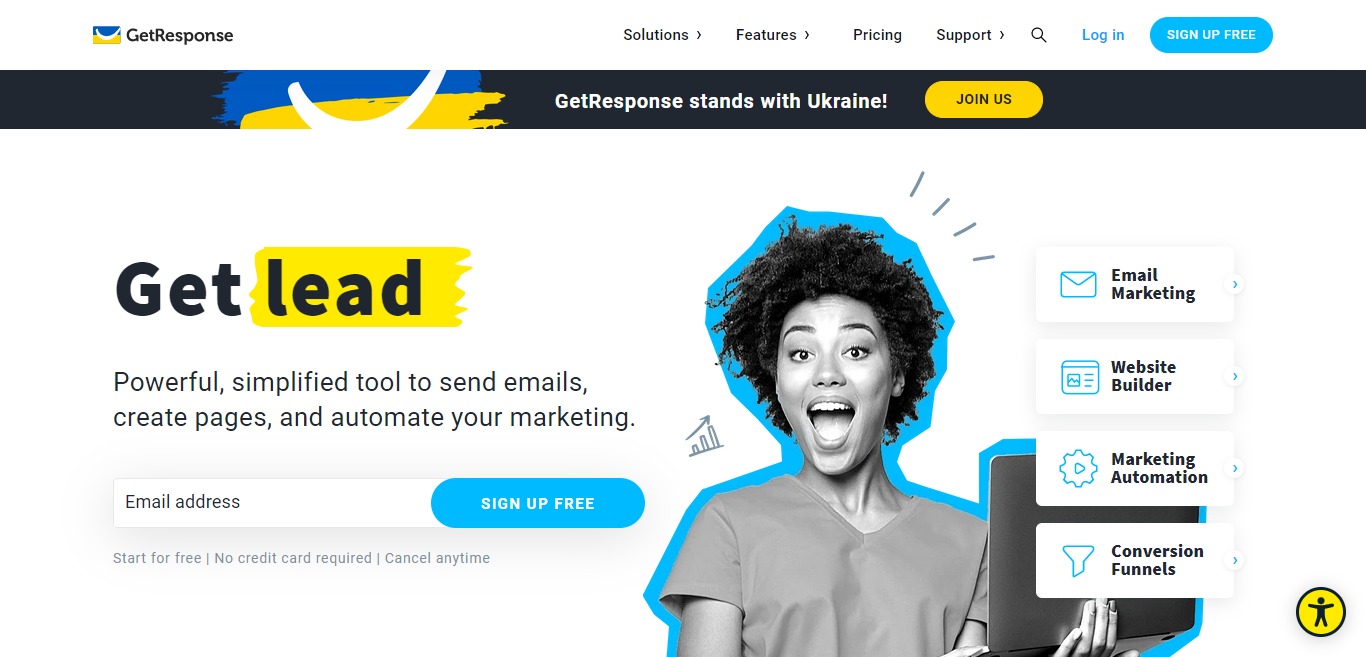Click the Log in link
This screenshot has width=1366, height=657.
pos(1103,35)
